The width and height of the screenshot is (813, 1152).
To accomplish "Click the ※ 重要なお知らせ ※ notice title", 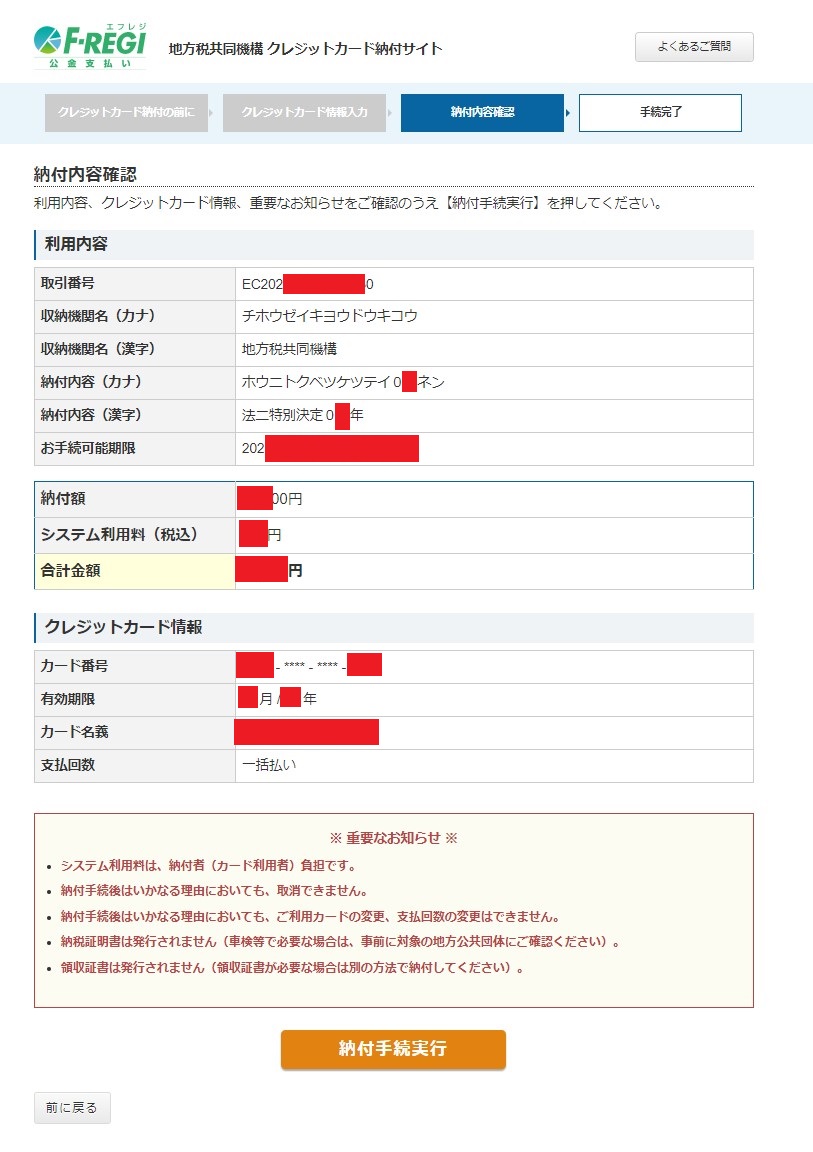I will pos(394,838).
